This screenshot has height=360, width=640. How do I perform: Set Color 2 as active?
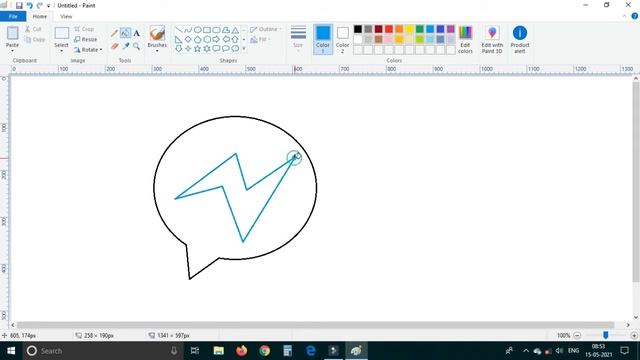pyautogui.click(x=342, y=39)
